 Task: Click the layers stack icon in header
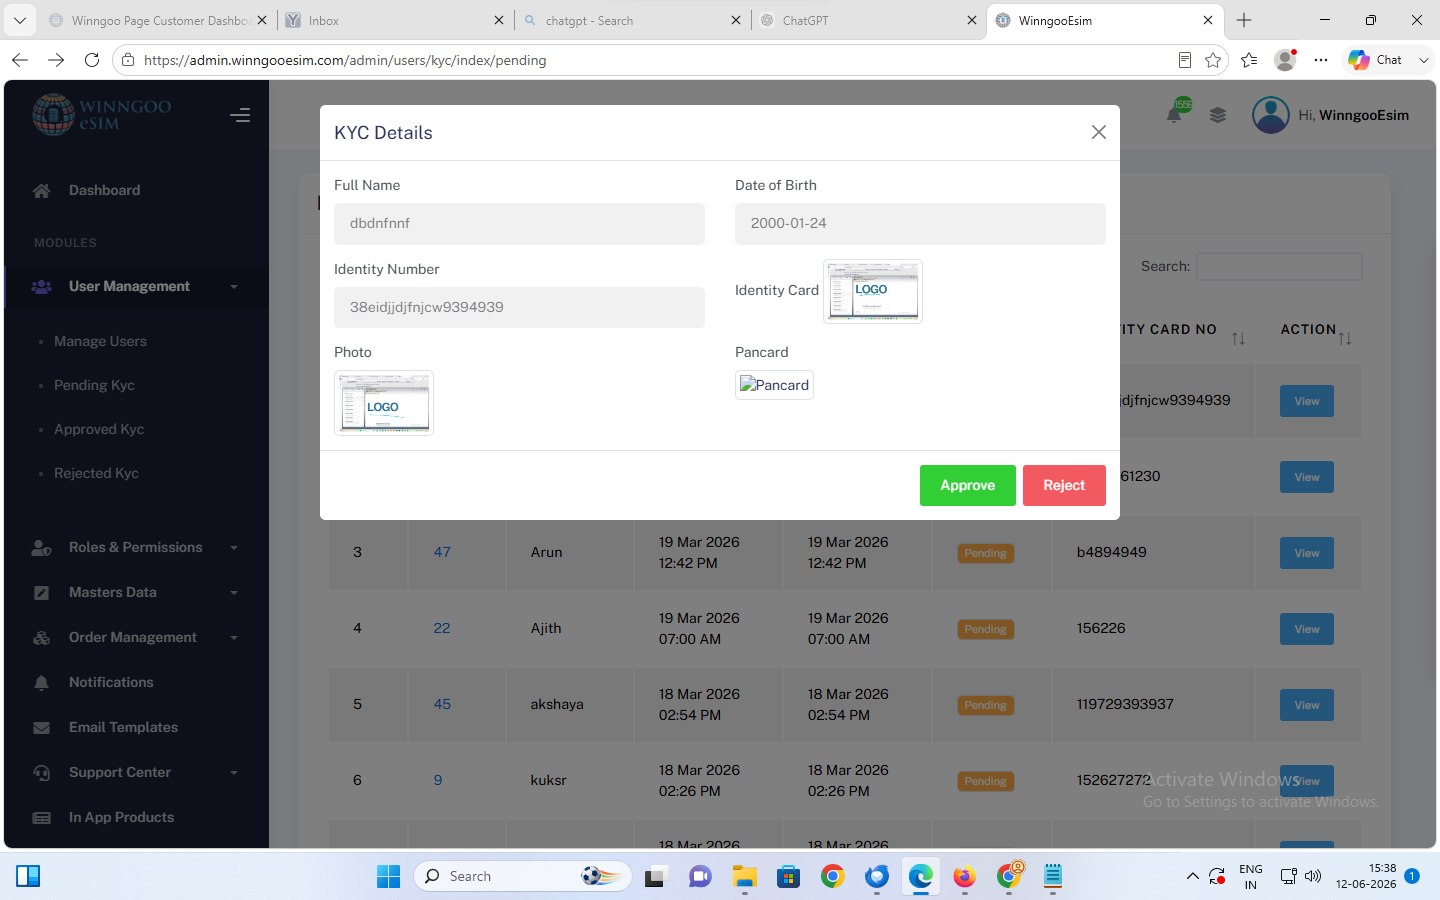point(1218,115)
